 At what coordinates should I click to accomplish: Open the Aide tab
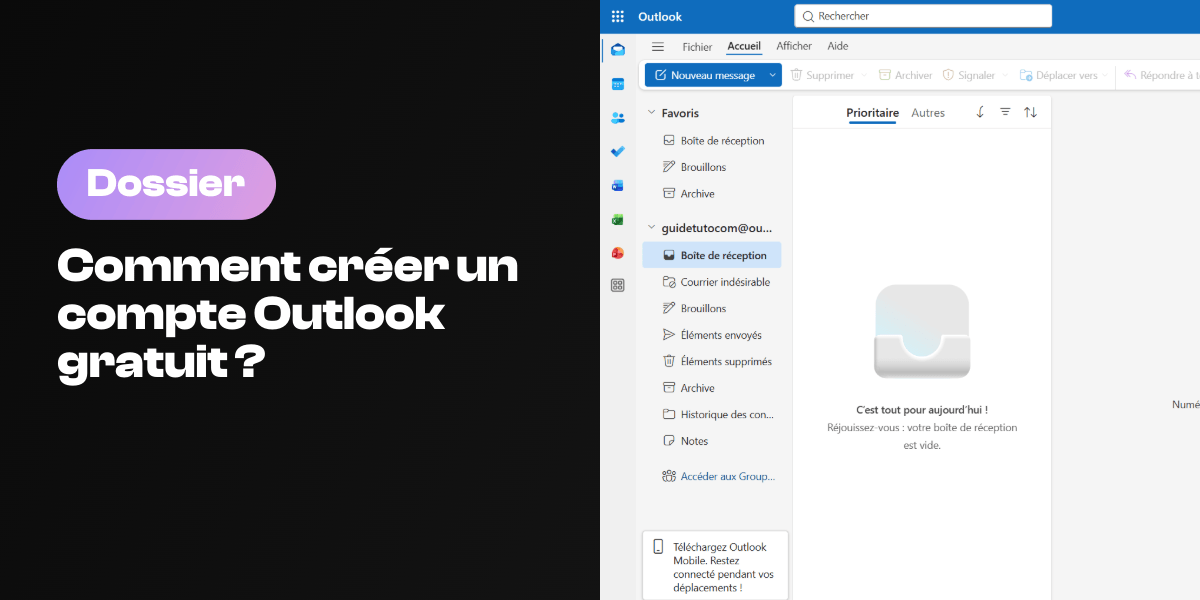click(x=838, y=46)
